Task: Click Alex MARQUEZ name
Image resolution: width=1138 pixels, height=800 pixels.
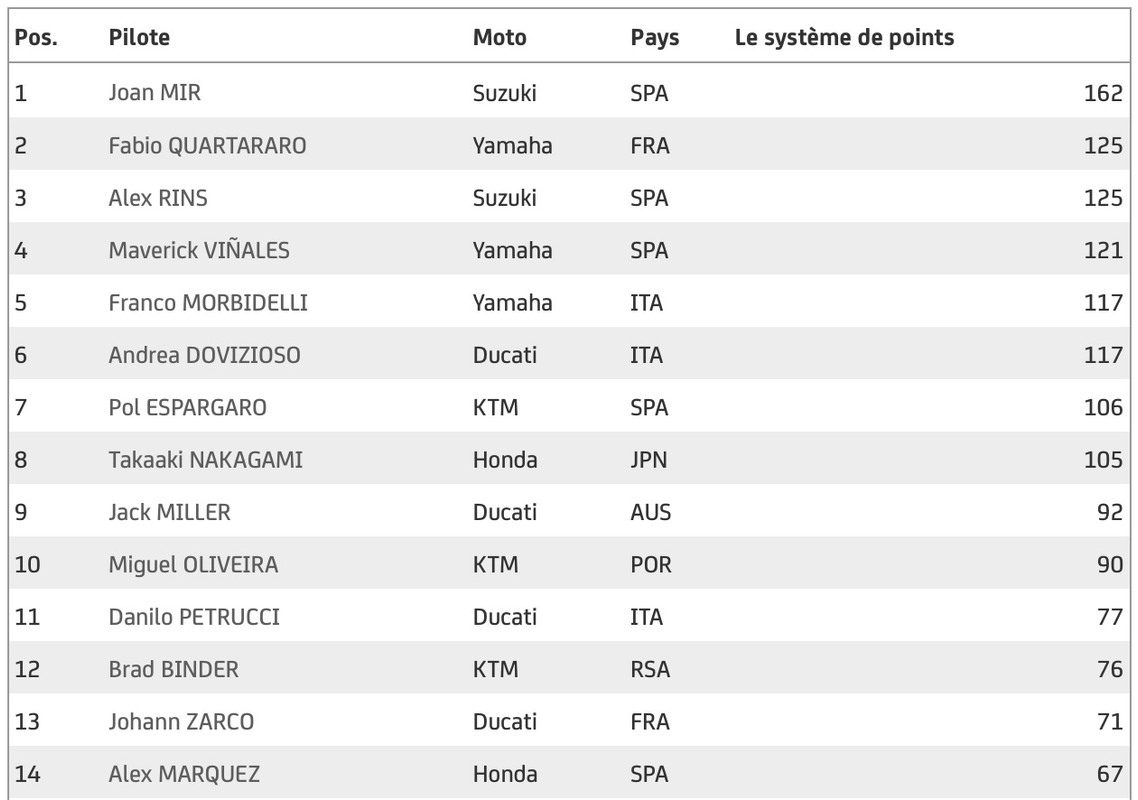Action: [184, 774]
